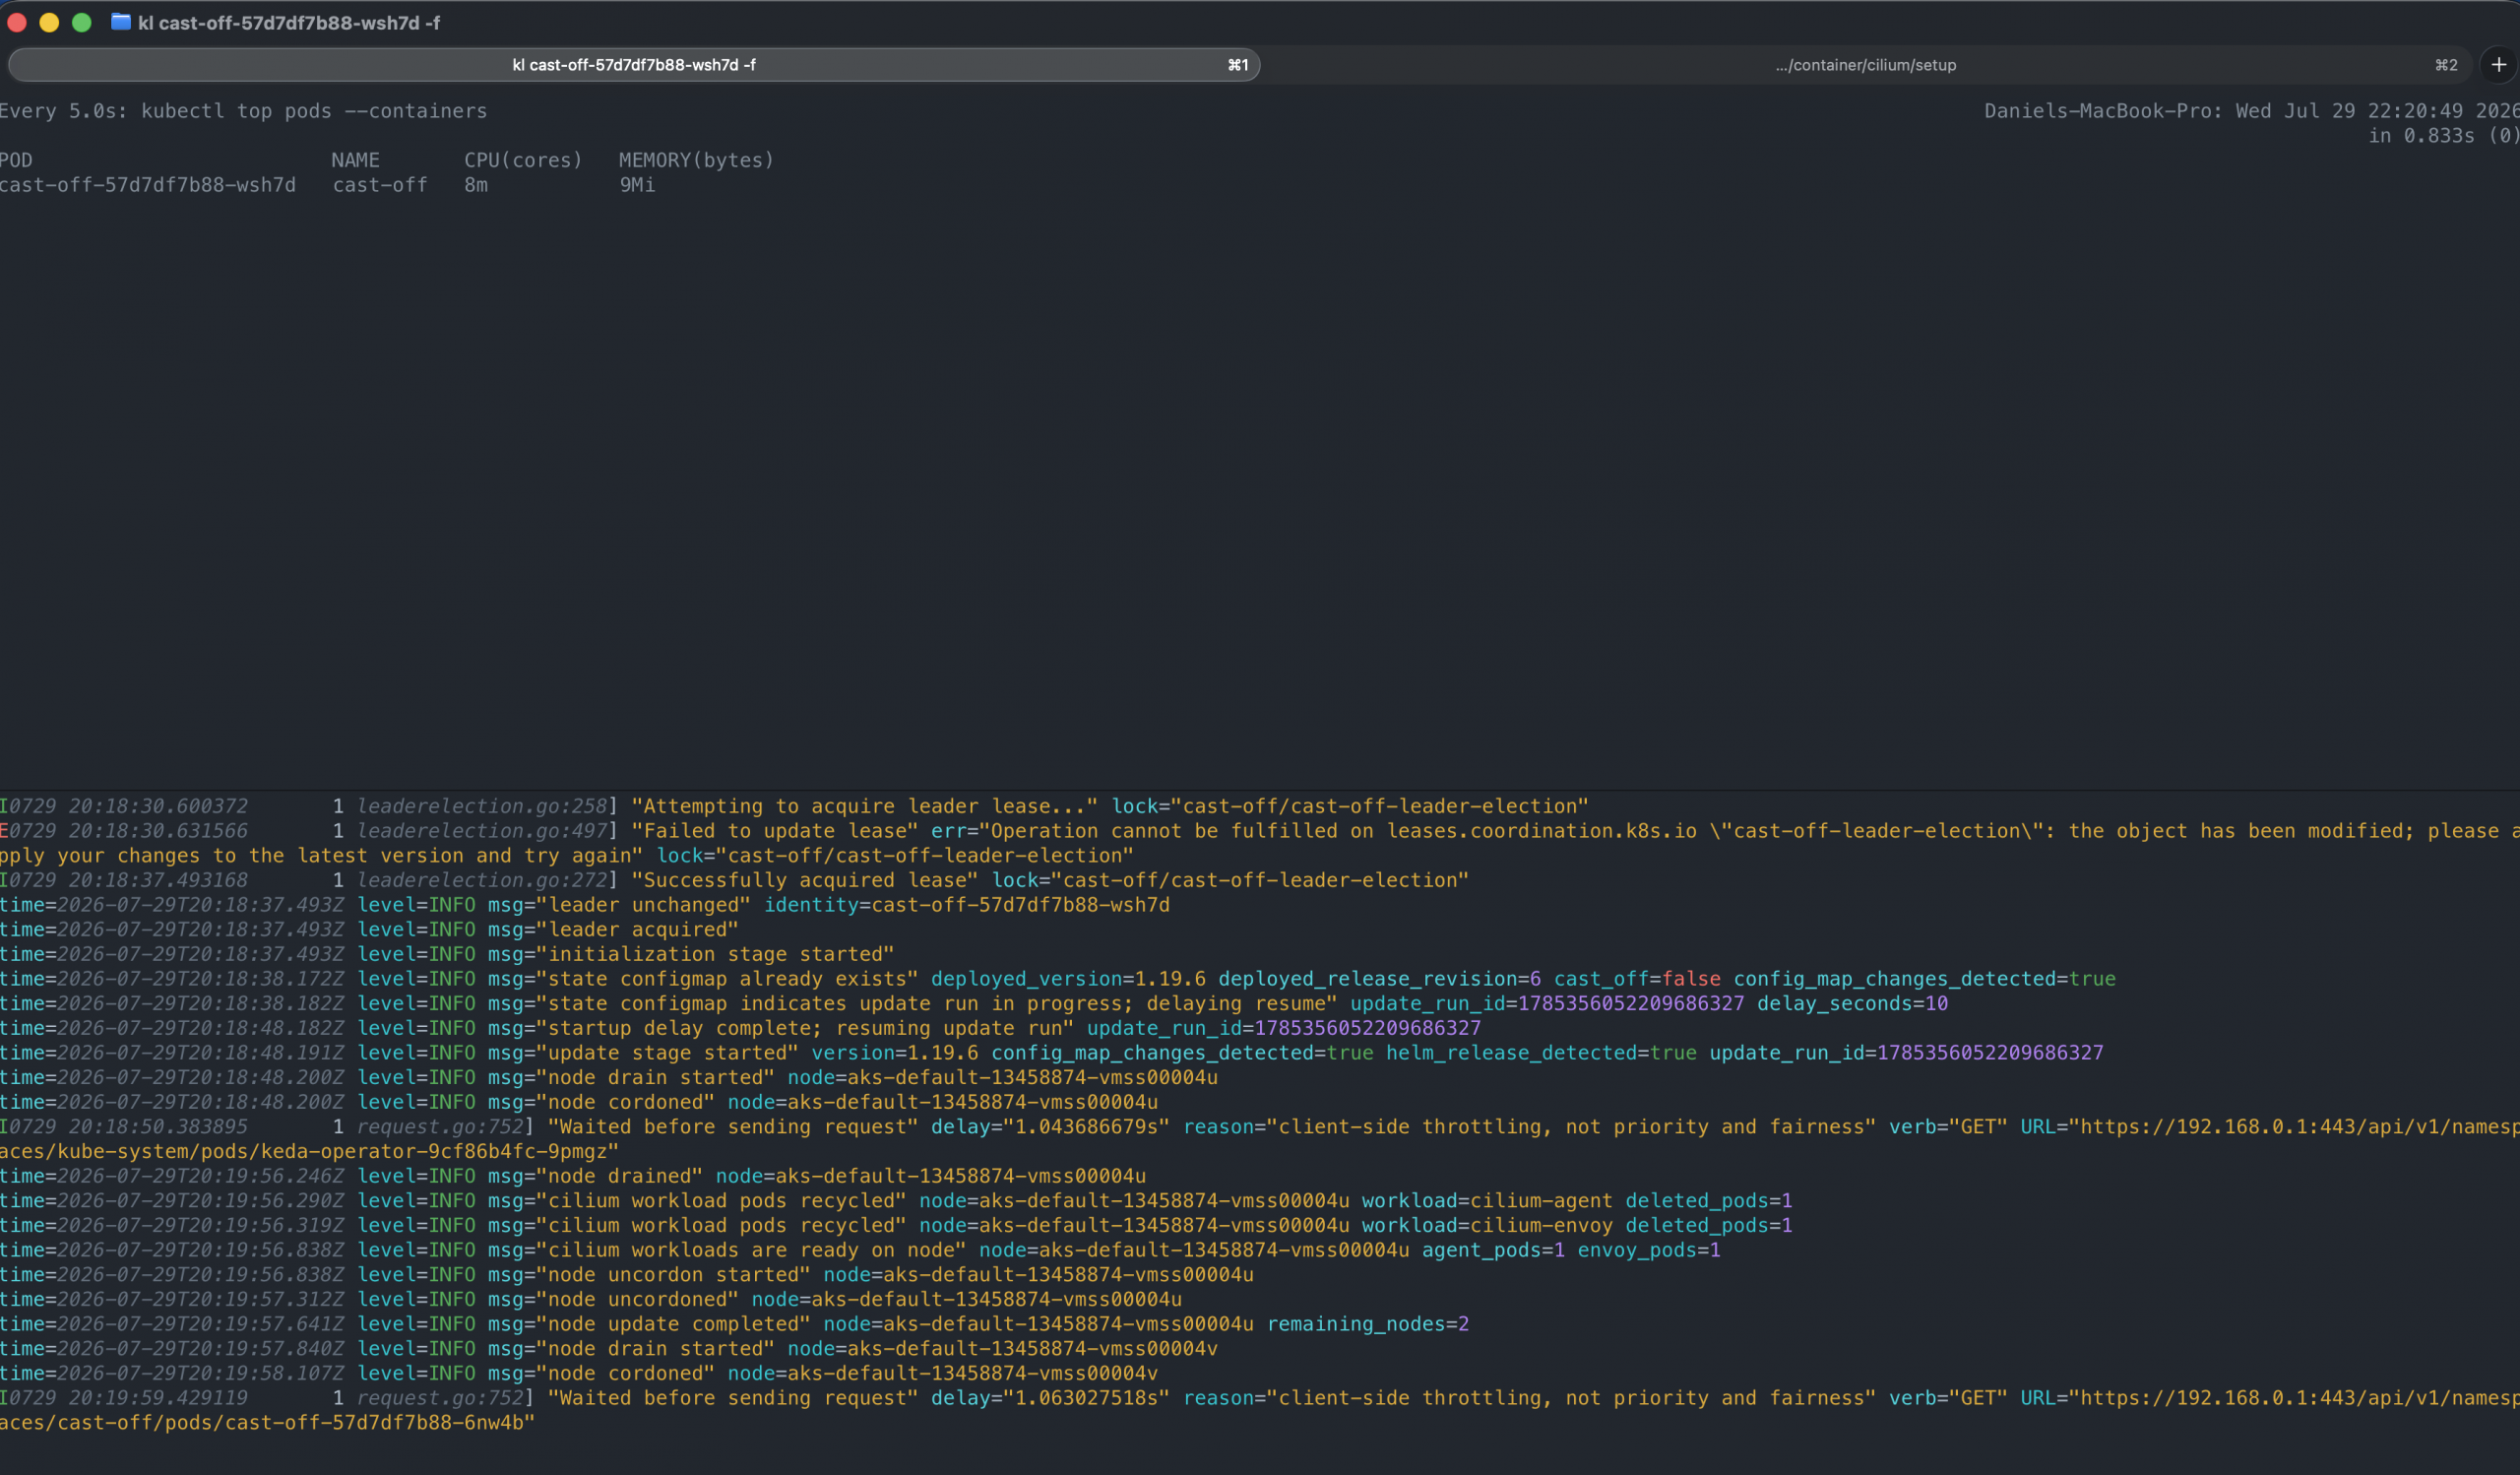Click deployed_version=1.19.6 field
The image size is (2520, 1475).
1068,979
